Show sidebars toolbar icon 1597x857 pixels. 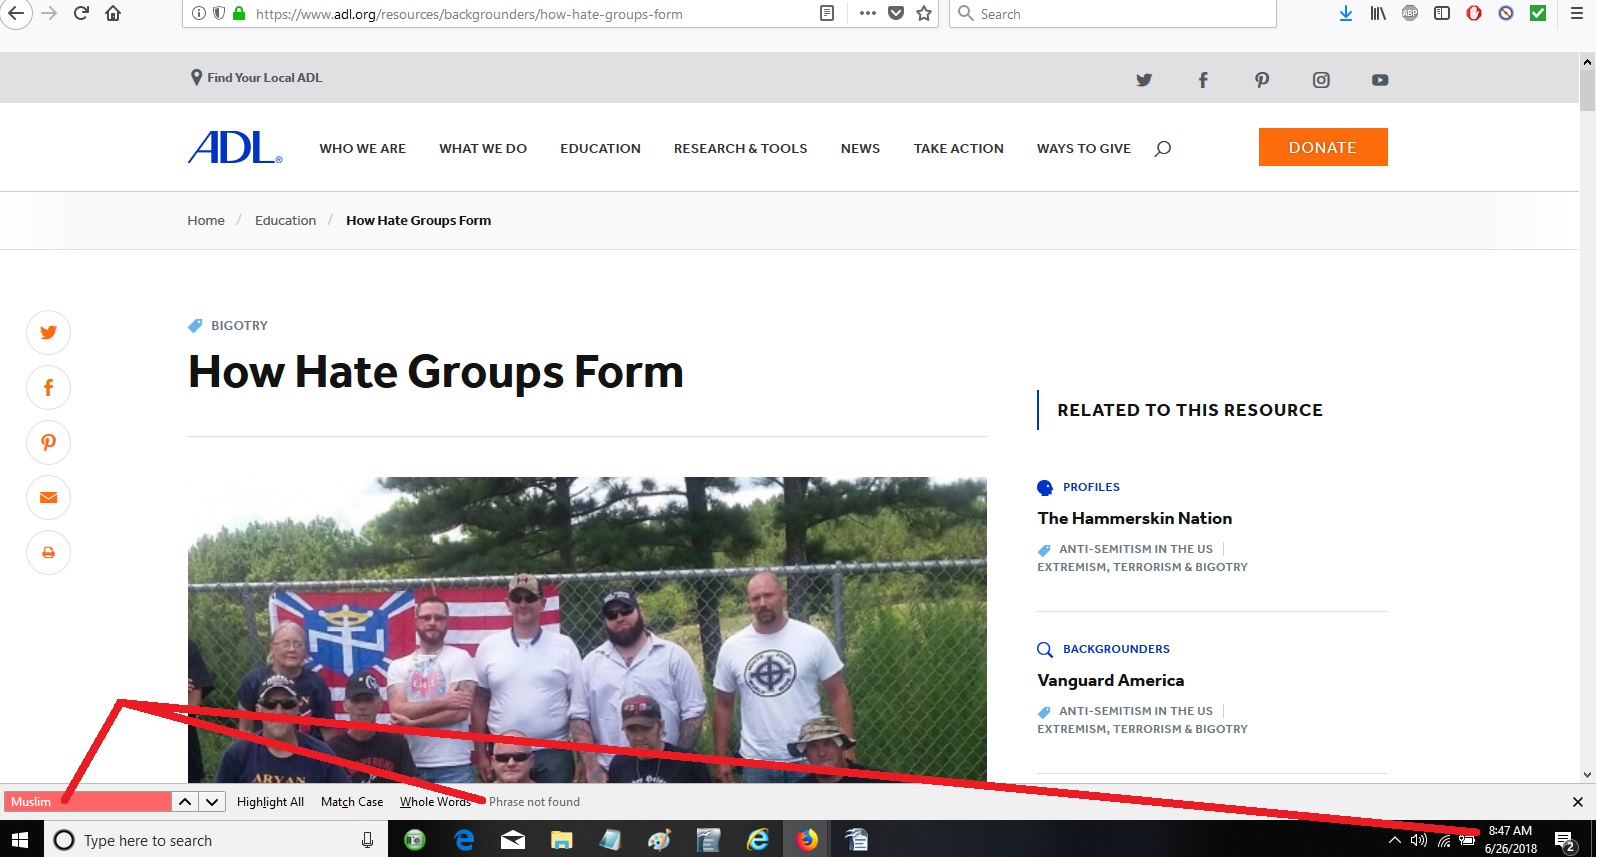tap(1442, 13)
